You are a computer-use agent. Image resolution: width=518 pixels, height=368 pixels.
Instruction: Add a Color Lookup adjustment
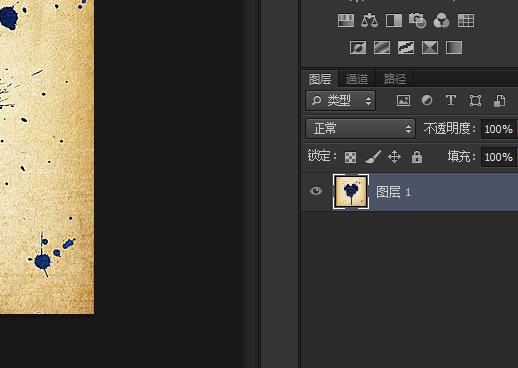pyautogui.click(x=466, y=20)
